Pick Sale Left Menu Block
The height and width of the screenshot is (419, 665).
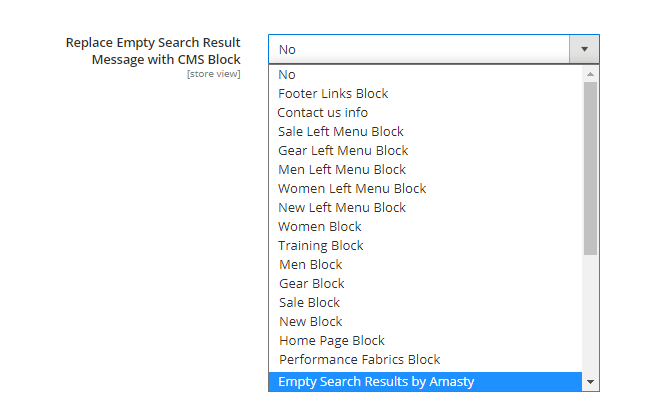(x=341, y=131)
